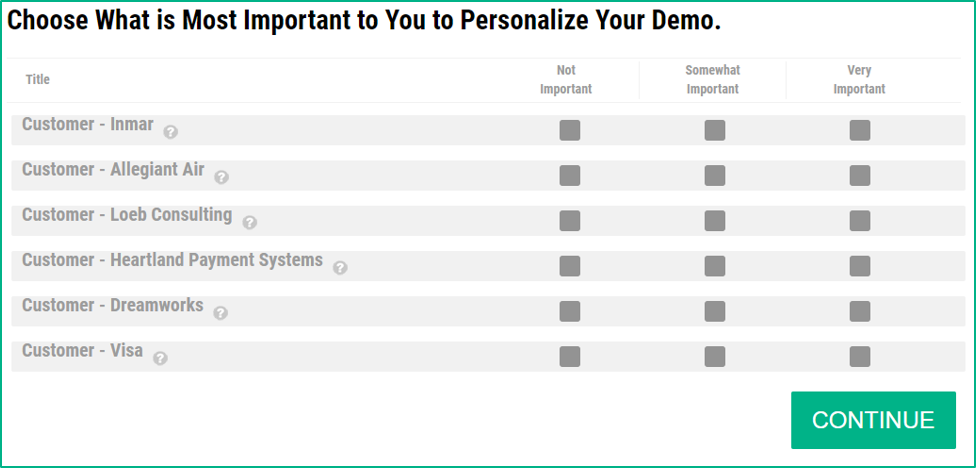Click question mark beside Loeb Consulting
The image size is (976, 468).
tap(250, 223)
